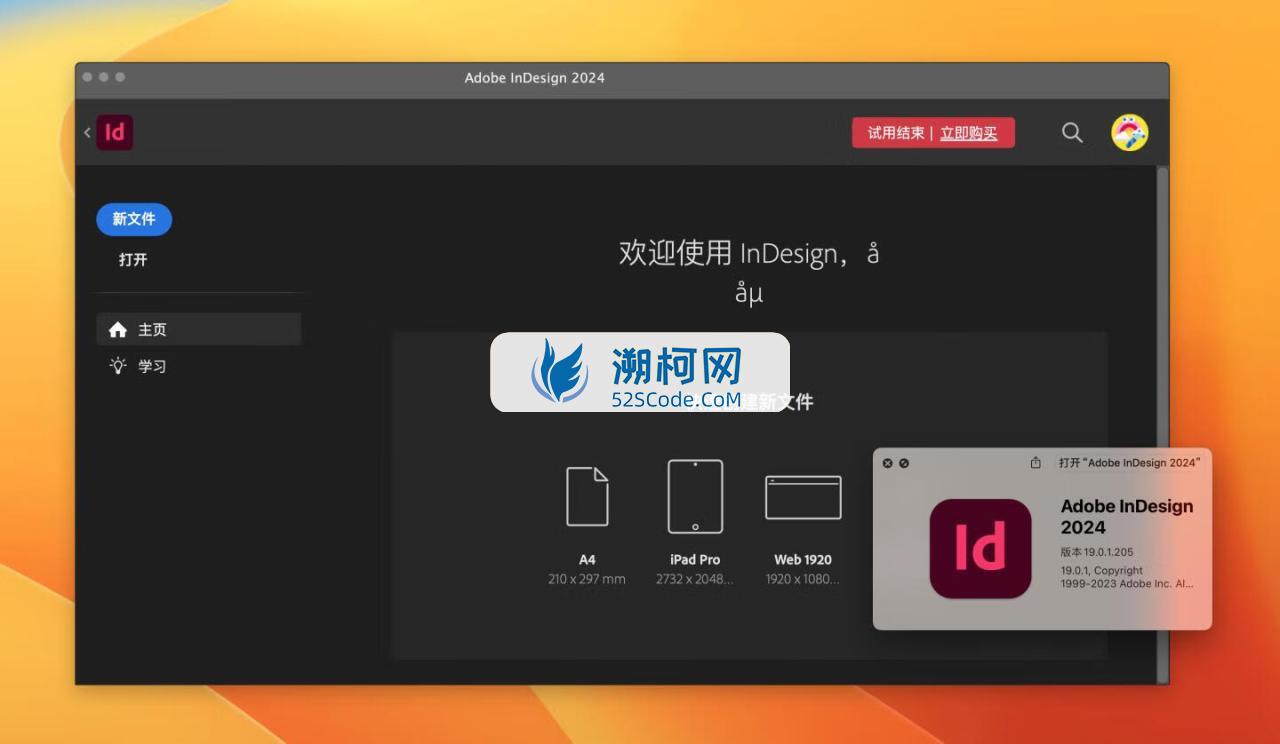The height and width of the screenshot is (744, 1280).
Task: Choose the iPad Pro preset icon
Action: (695, 496)
